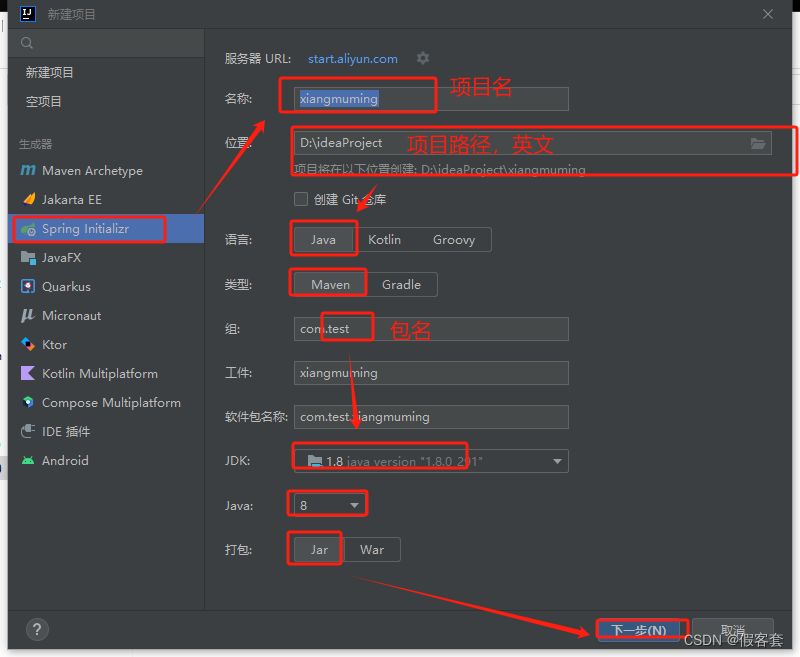Choose Ktor generator

click(106, 345)
